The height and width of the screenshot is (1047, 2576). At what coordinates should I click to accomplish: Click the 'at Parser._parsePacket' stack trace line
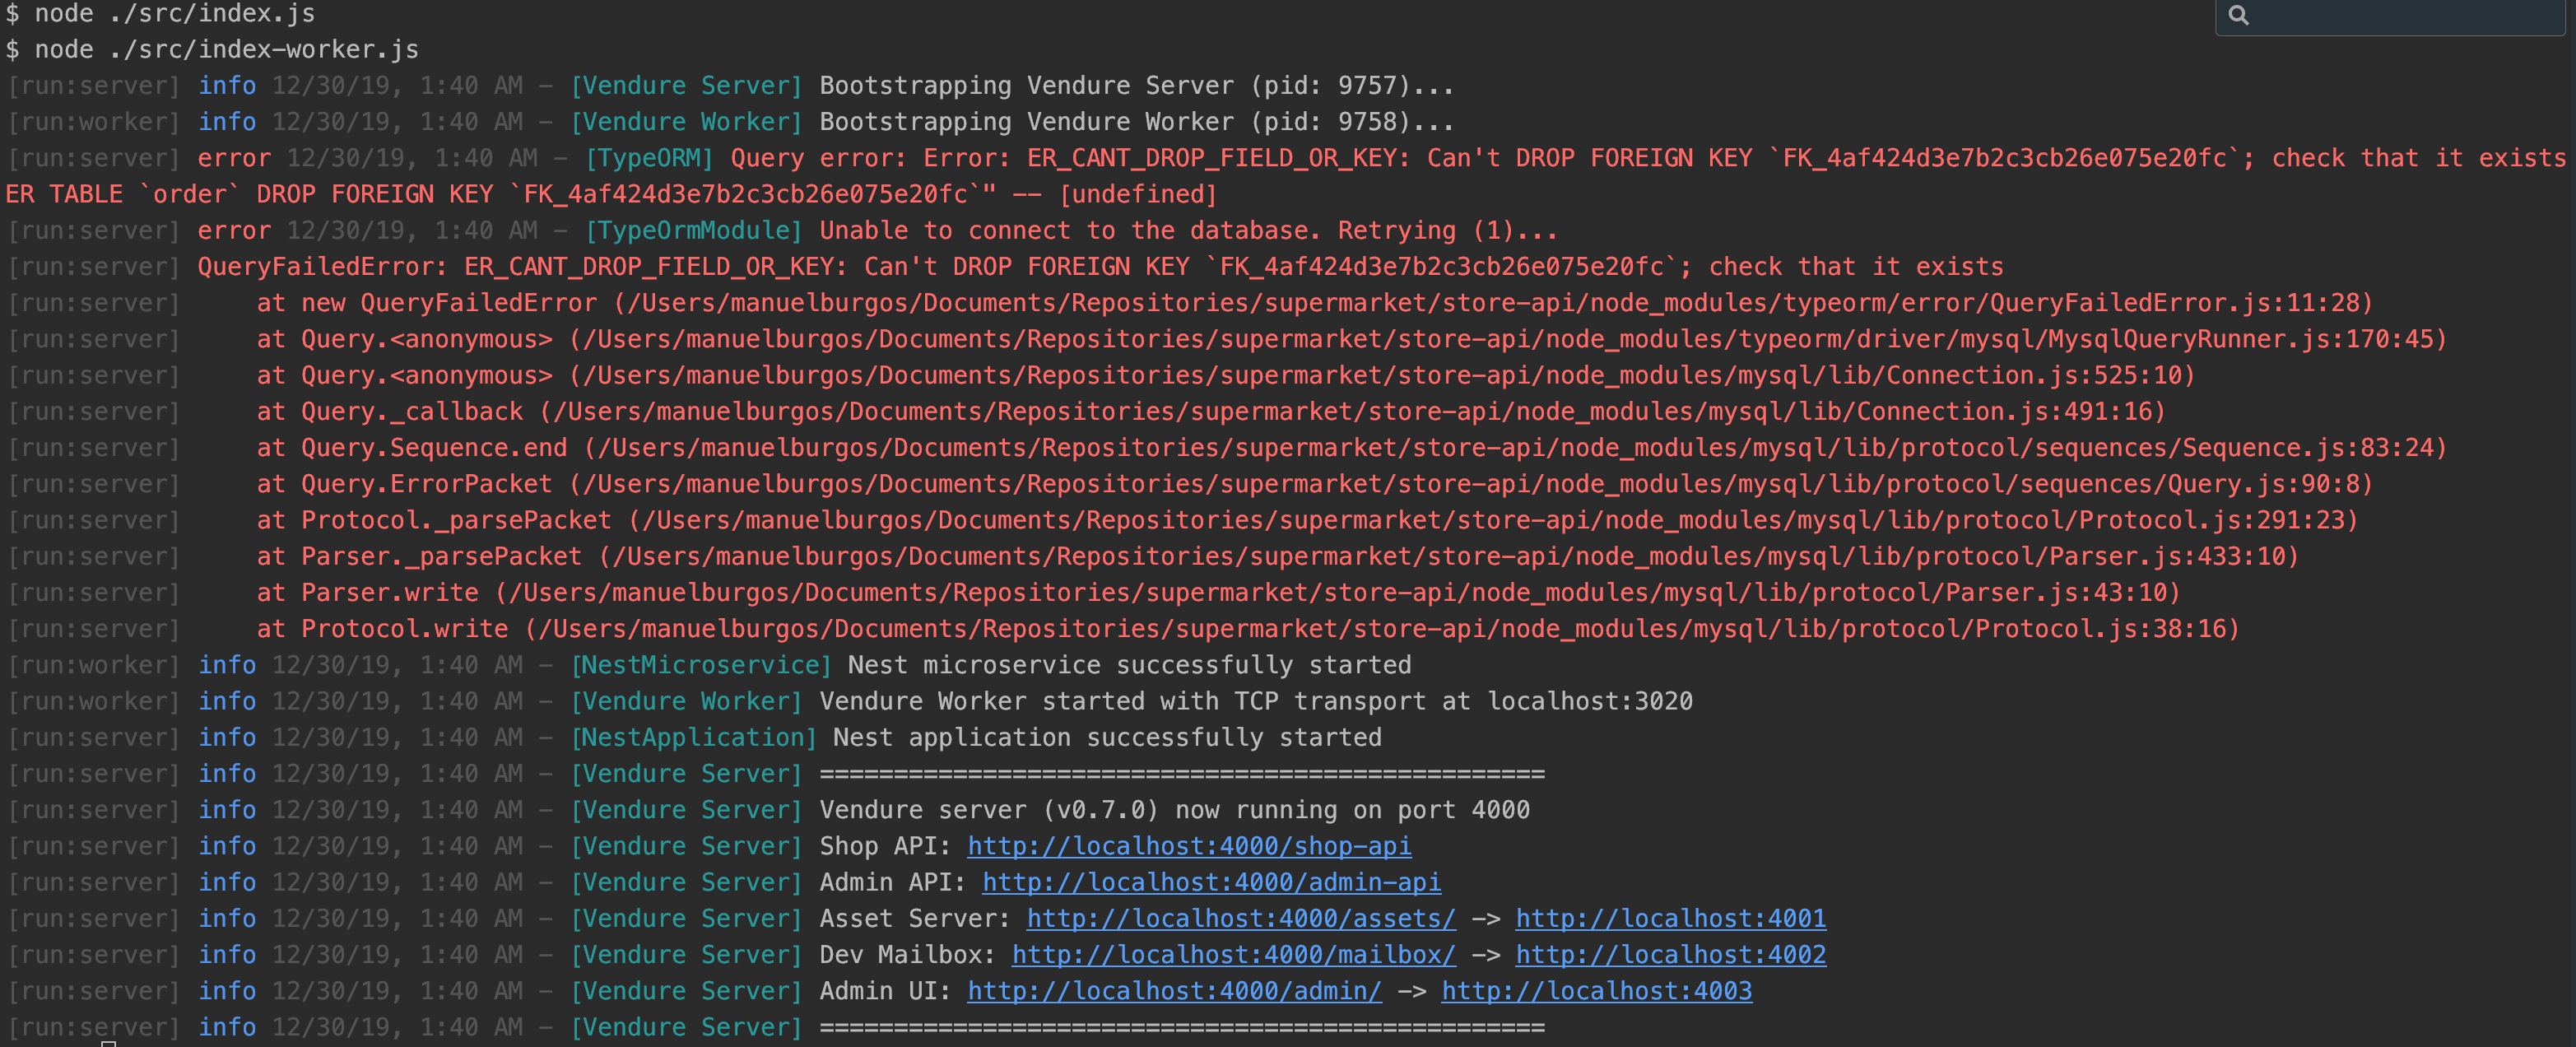coord(1277,557)
